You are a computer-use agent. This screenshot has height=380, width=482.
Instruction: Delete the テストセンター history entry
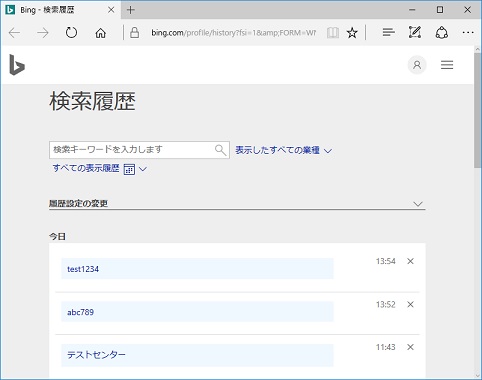pyautogui.click(x=410, y=347)
